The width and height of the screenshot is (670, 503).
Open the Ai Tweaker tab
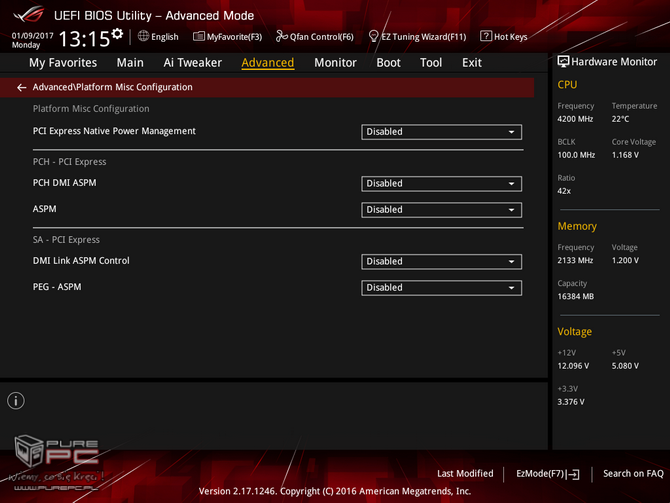coord(192,63)
